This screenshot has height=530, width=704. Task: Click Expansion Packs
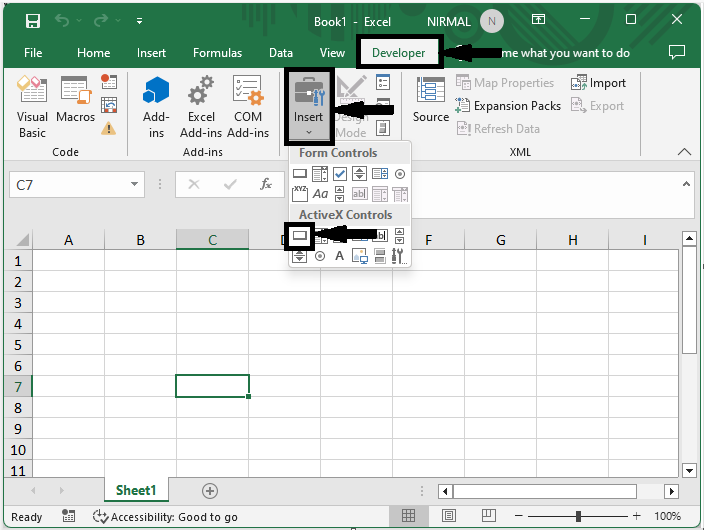pos(508,106)
